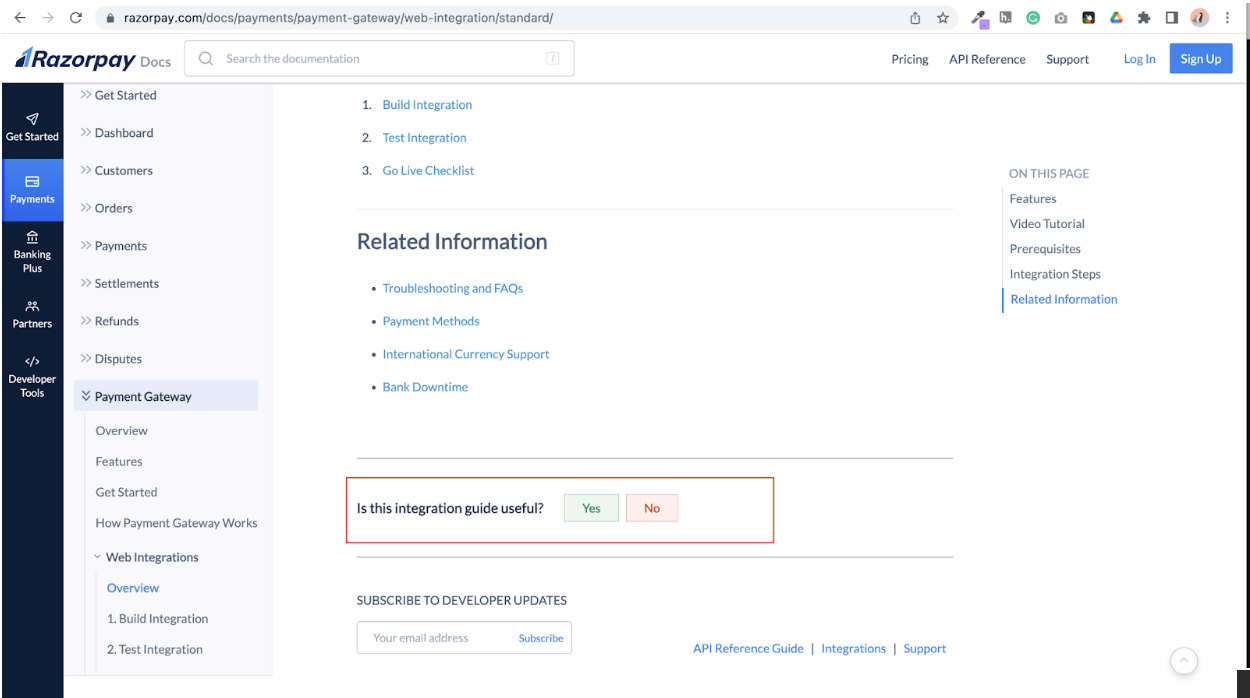
Task: Click the back-to-top arrow button
Action: coord(1184,661)
